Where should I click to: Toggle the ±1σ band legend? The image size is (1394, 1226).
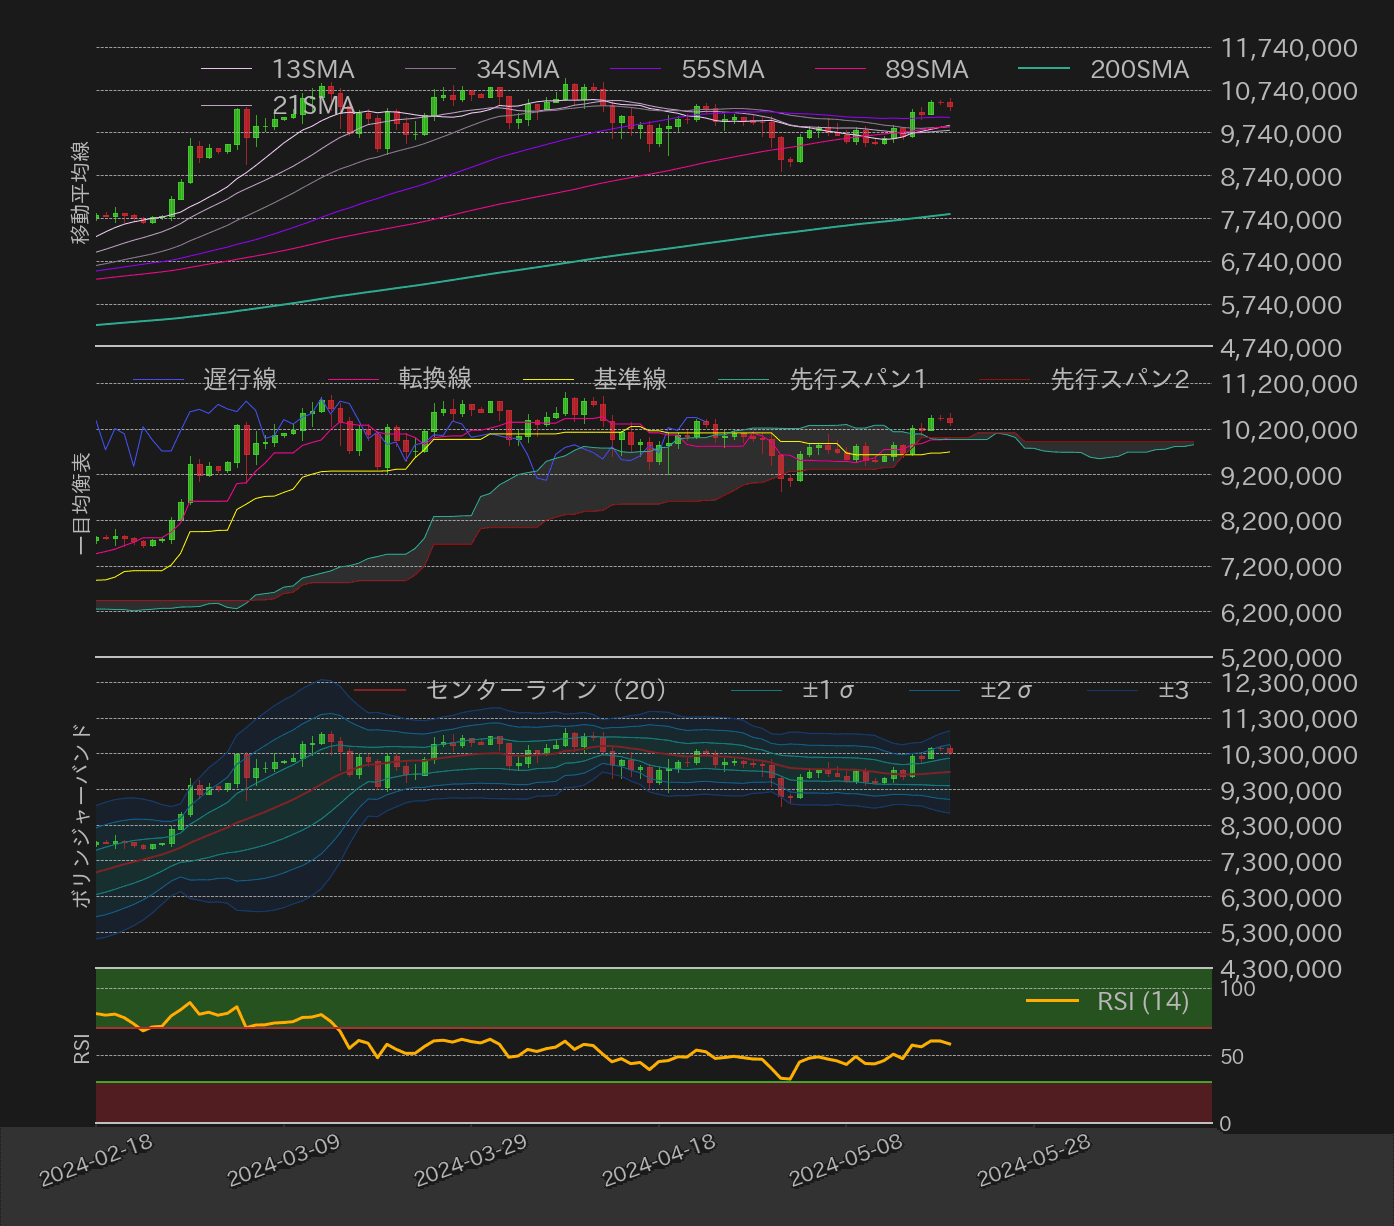831,689
